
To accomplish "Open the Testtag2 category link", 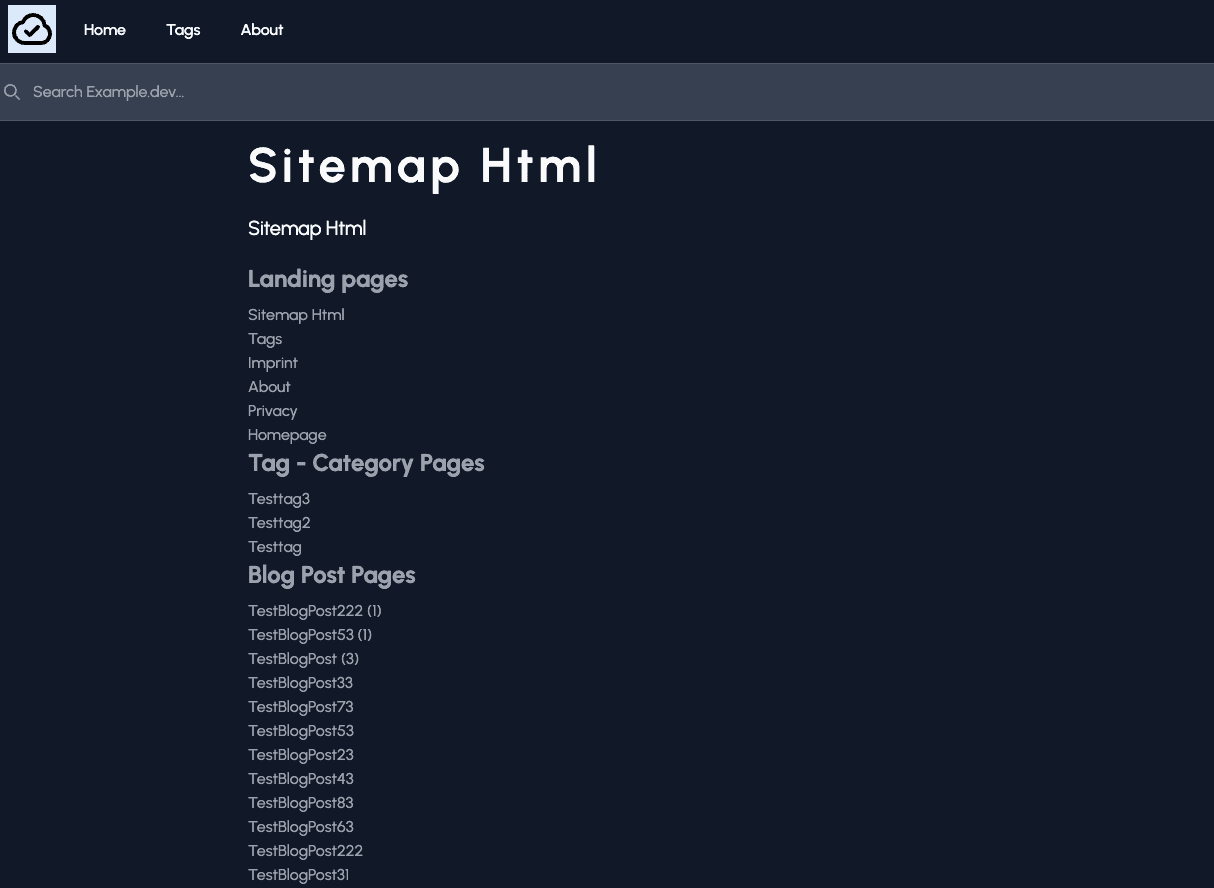I will tap(279, 523).
